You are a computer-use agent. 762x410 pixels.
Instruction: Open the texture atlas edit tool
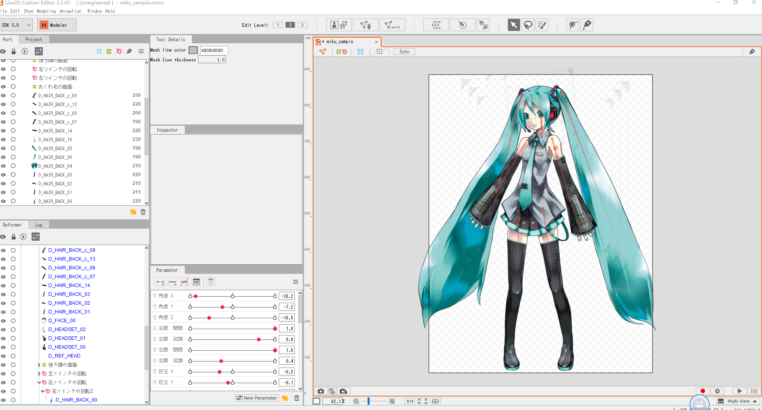pos(339,25)
